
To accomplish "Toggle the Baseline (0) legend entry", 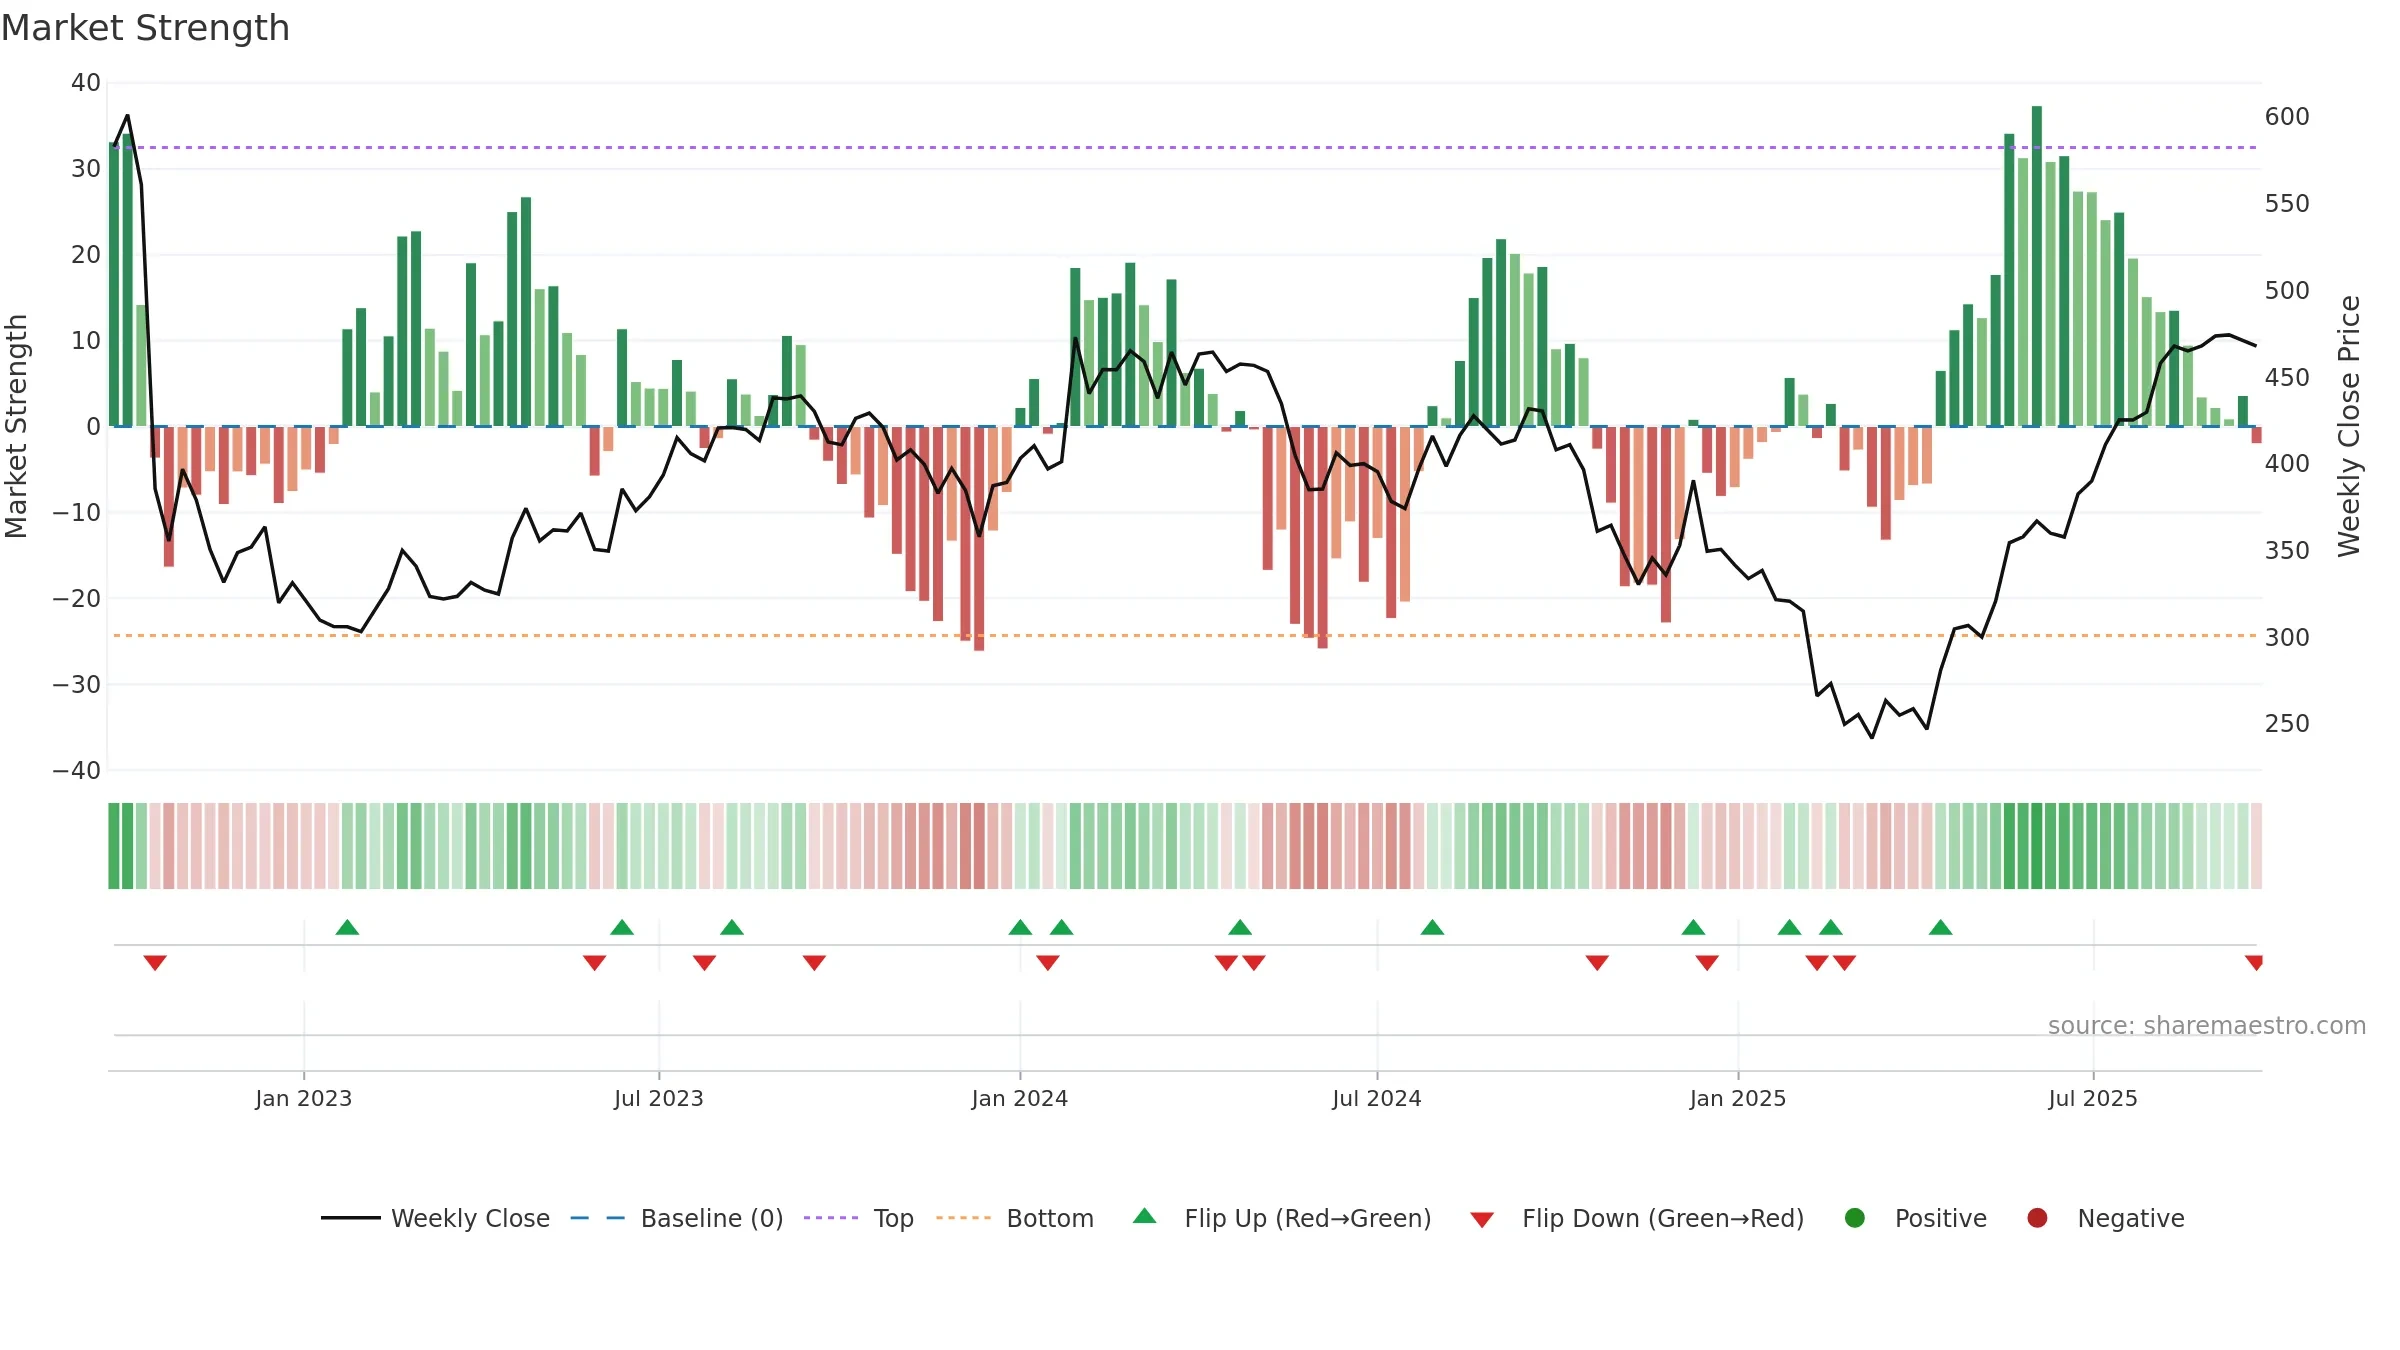I will tap(677, 1218).
